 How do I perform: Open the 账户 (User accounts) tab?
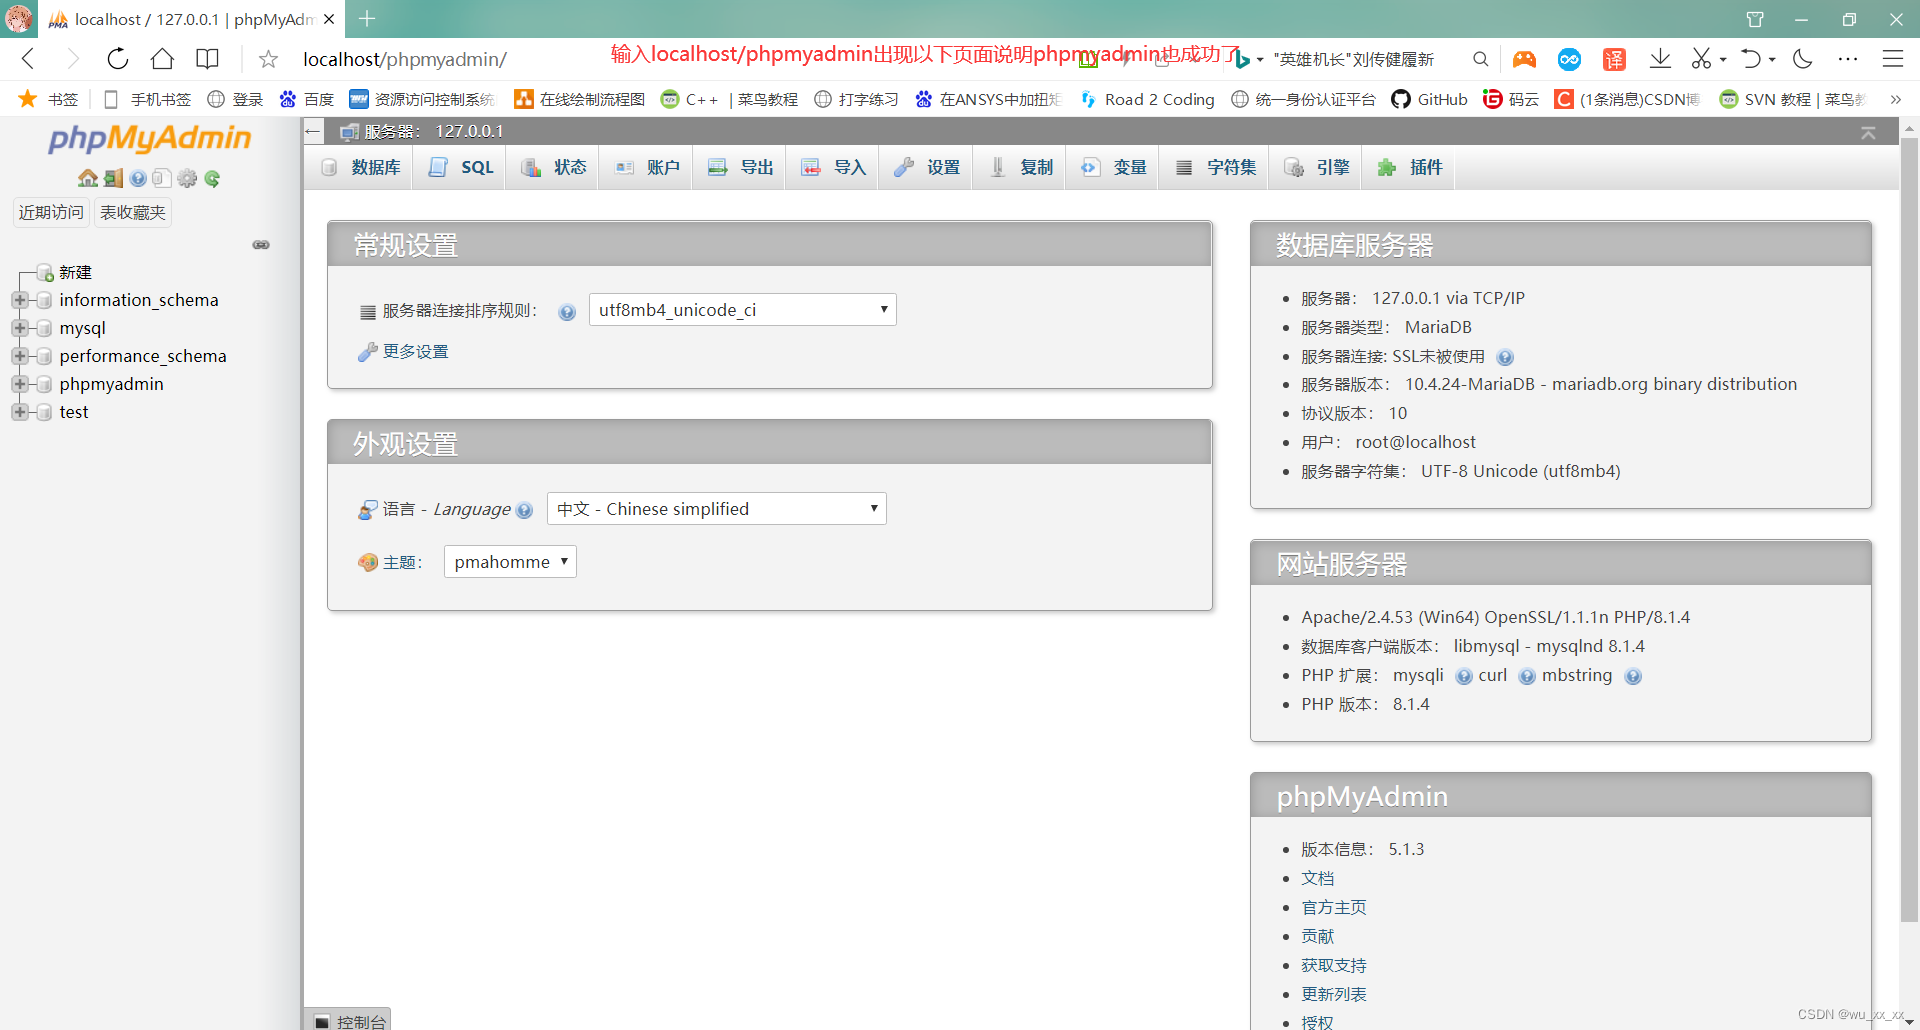pyautogui.click(x=646, y=167)
